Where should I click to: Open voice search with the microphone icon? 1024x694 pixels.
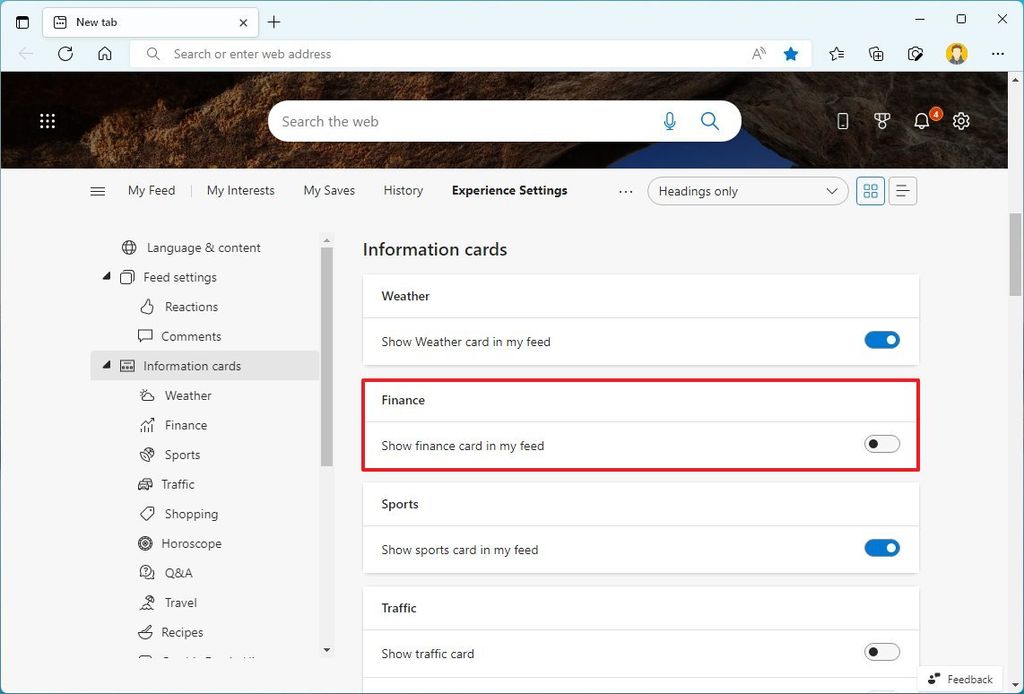point(669,121)
